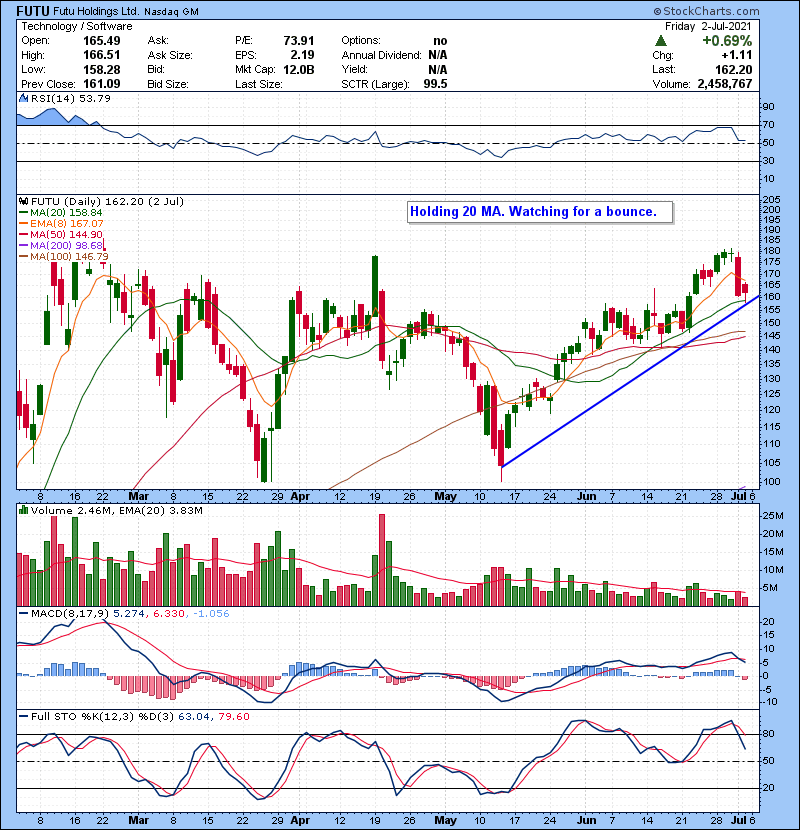The height and width of the screenshot is (830, 800).
Task: Click the +0.69% percent change value
Action: pos(727,41)
